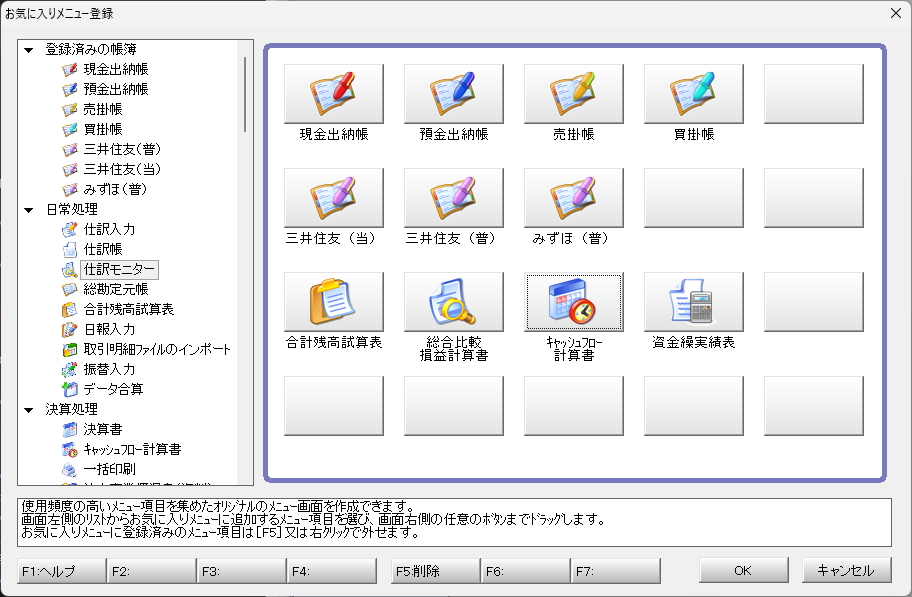Select 決算書 under 決算処理
The image size is (912, 597).
click(x=102, y=429)
